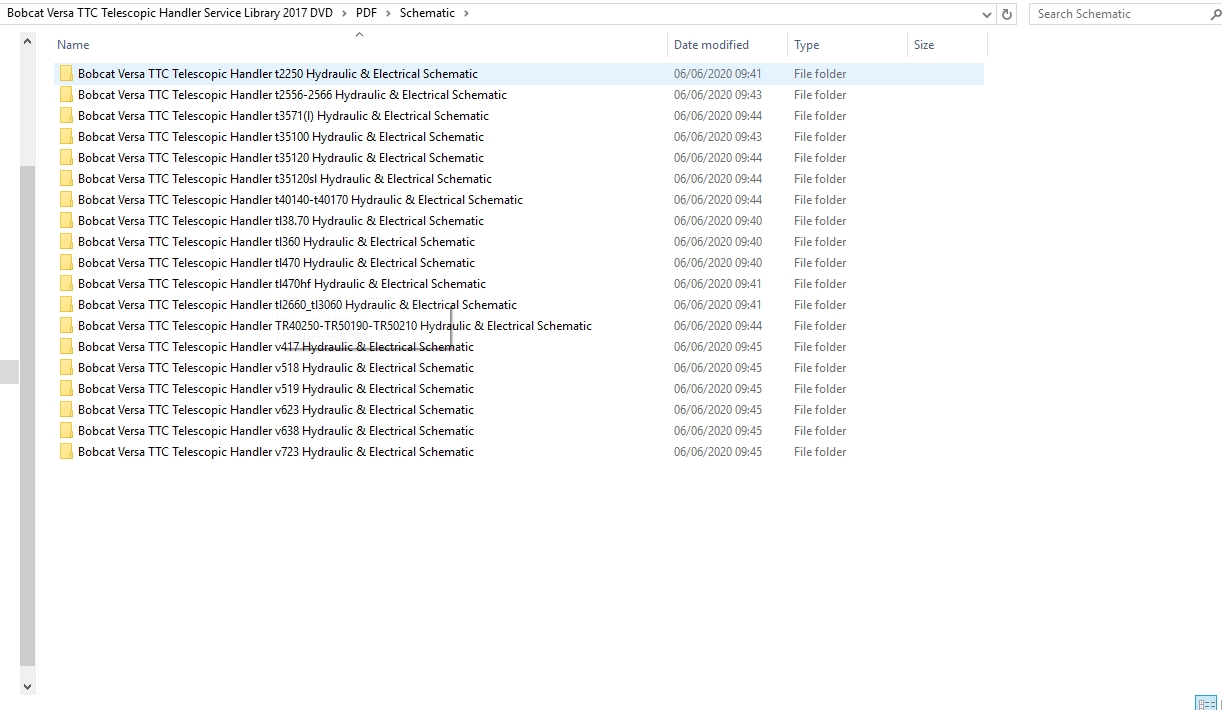Click the tl38.70 folder icon

(x=66, y=221)
